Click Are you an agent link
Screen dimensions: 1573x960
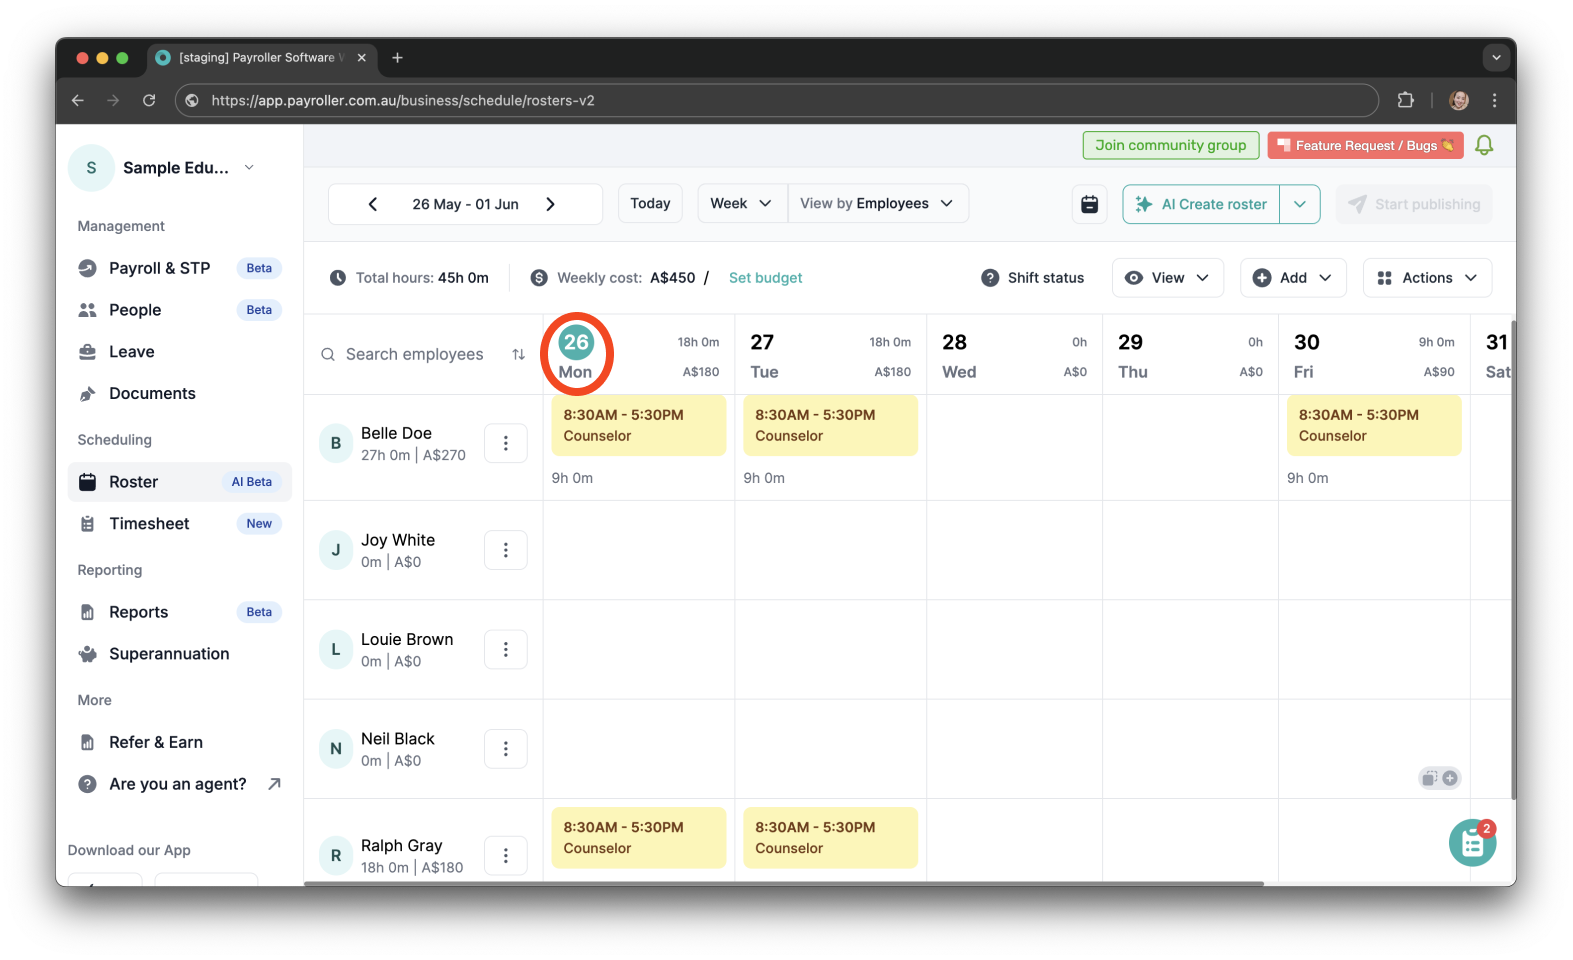coord(180,784)
